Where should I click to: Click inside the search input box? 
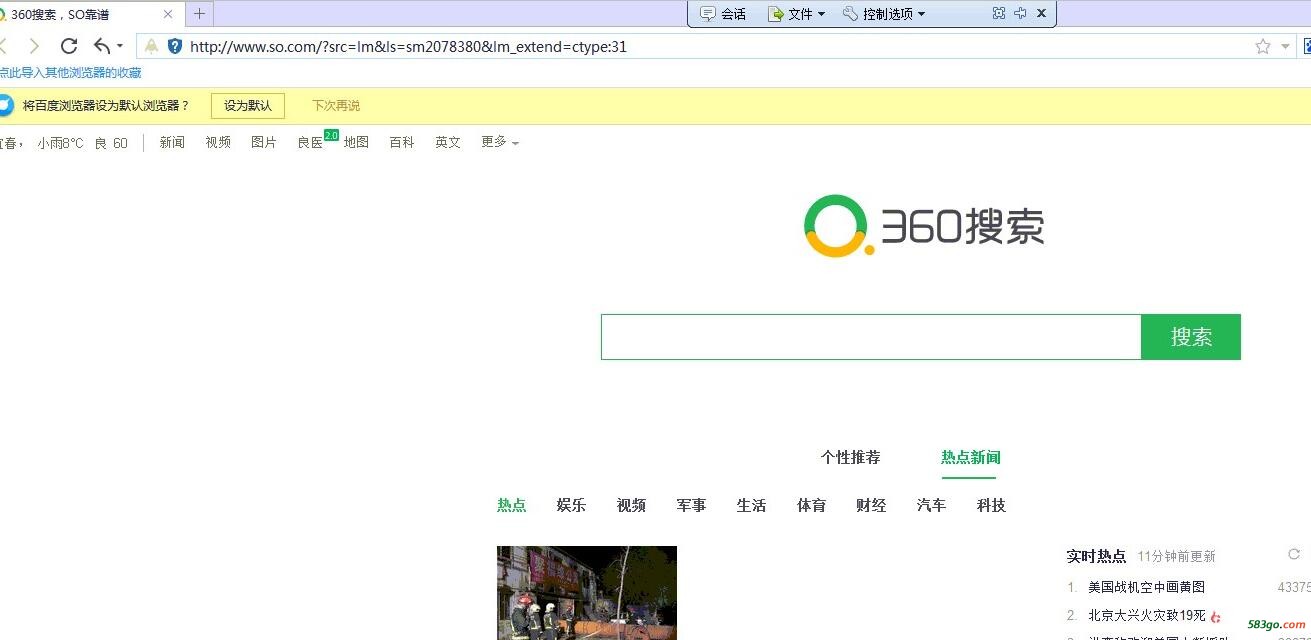[x=871, y=337]
